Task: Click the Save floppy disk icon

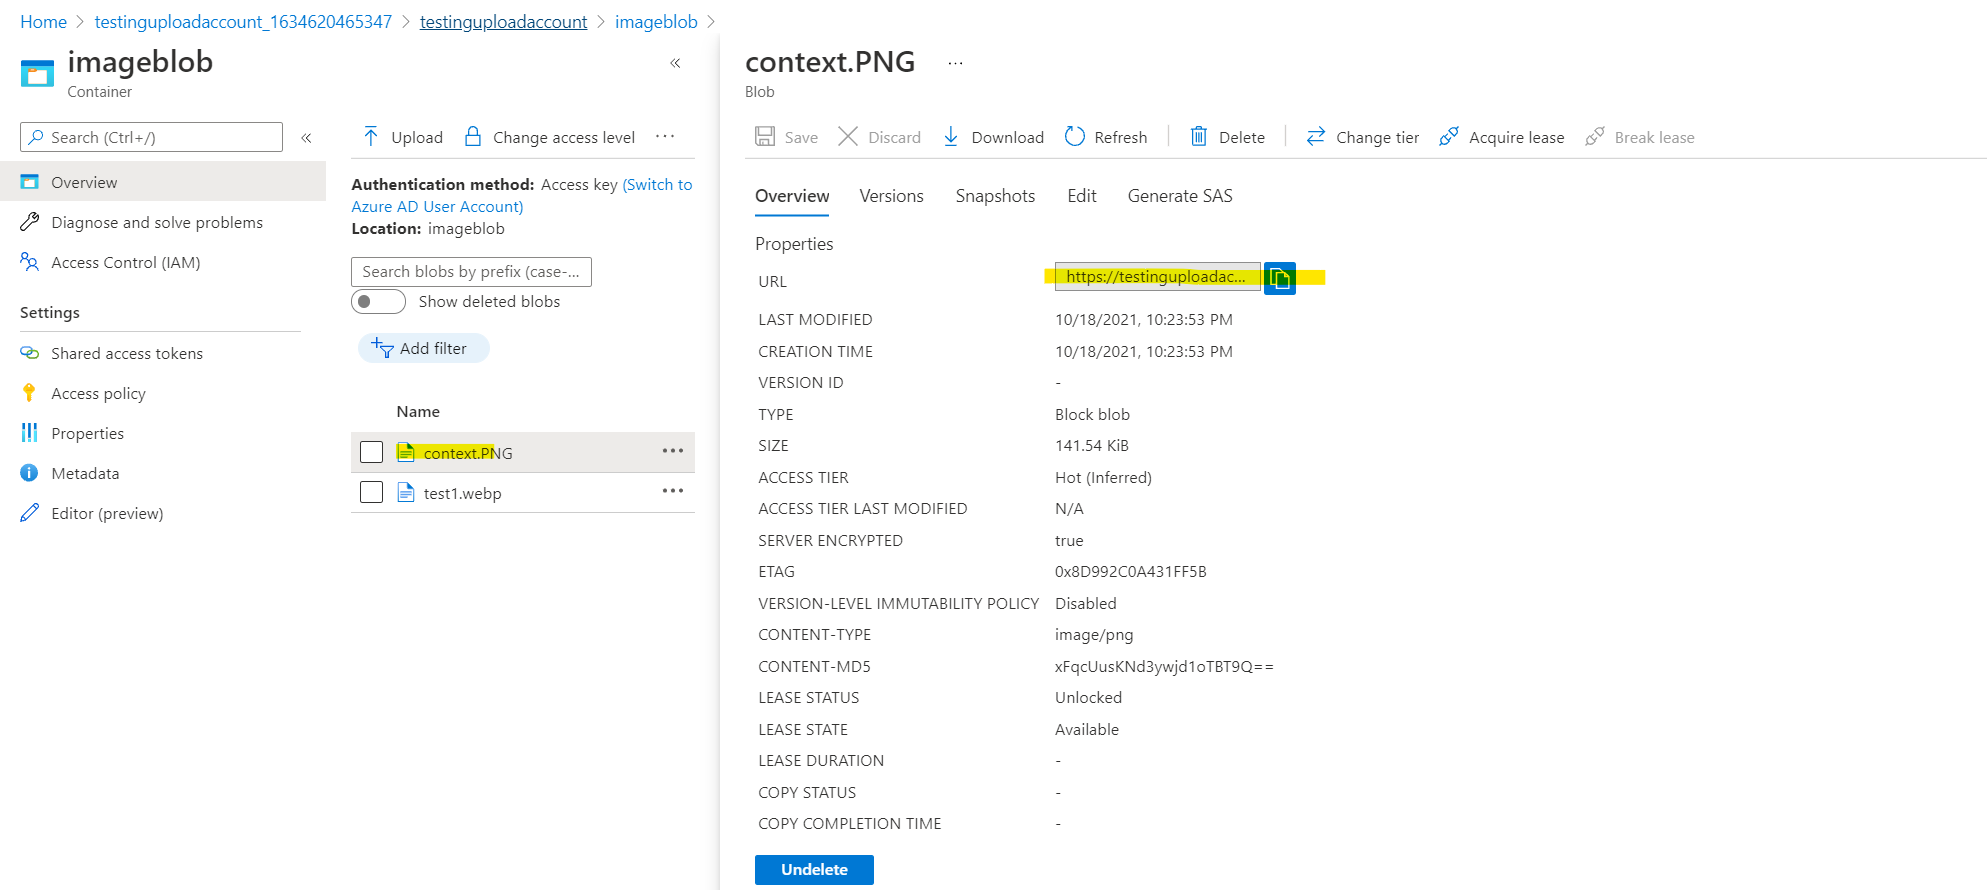Action: pyautogui.click(x=765, y=137)
